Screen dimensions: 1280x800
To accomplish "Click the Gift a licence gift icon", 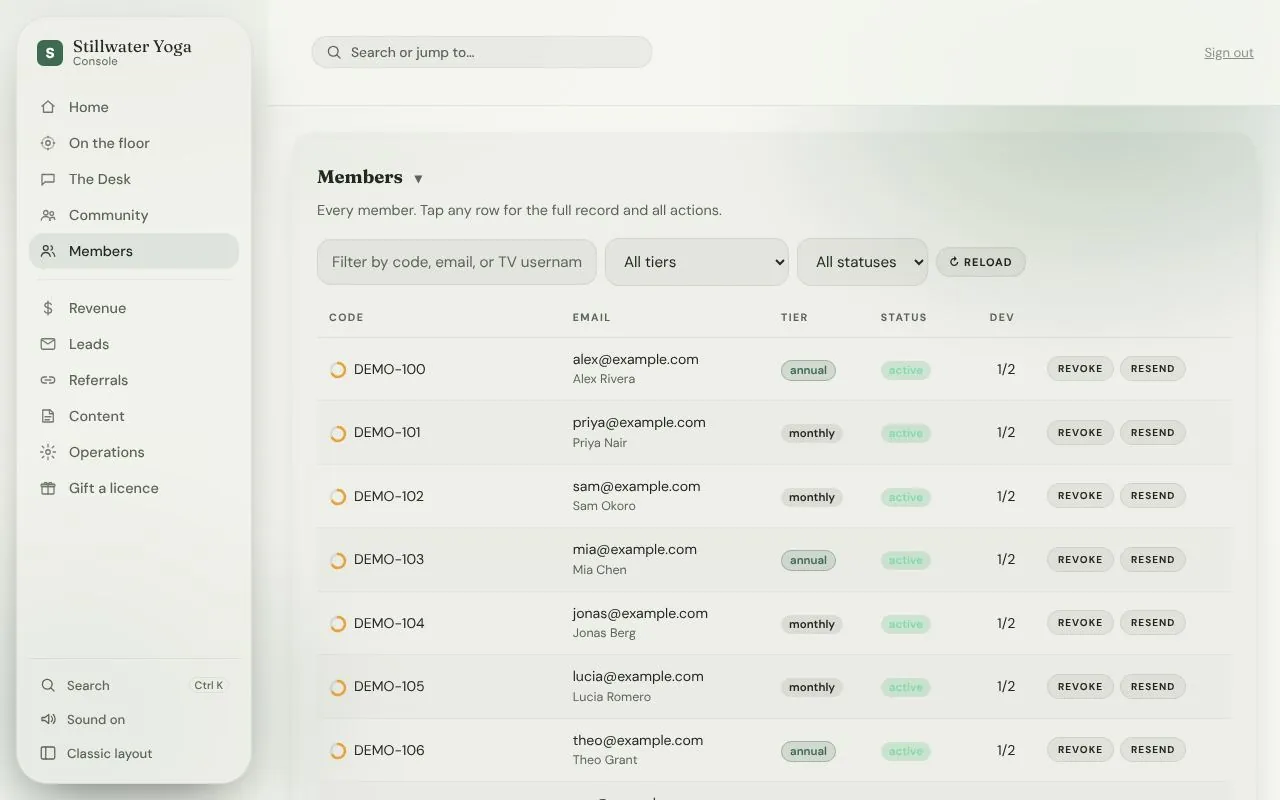I will pos(48,488).
